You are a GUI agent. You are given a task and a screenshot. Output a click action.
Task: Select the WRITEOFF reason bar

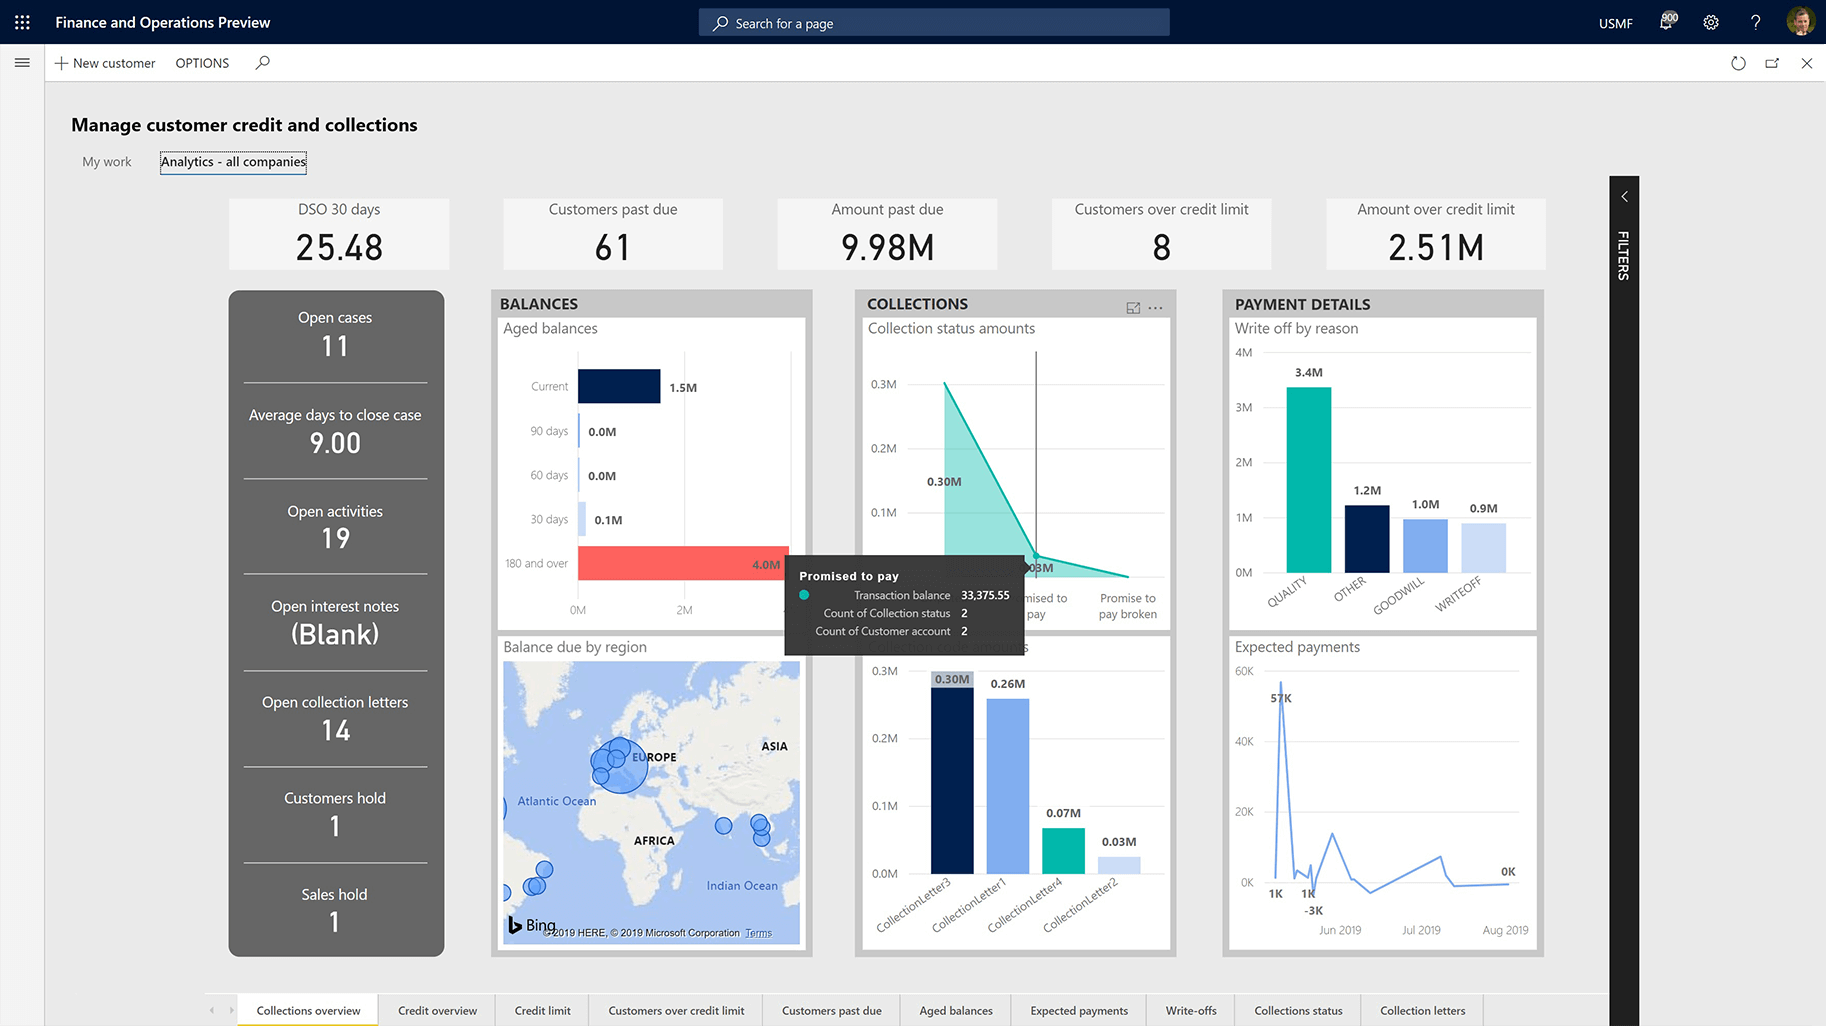pyautogui.click(x=1483, y=547)
